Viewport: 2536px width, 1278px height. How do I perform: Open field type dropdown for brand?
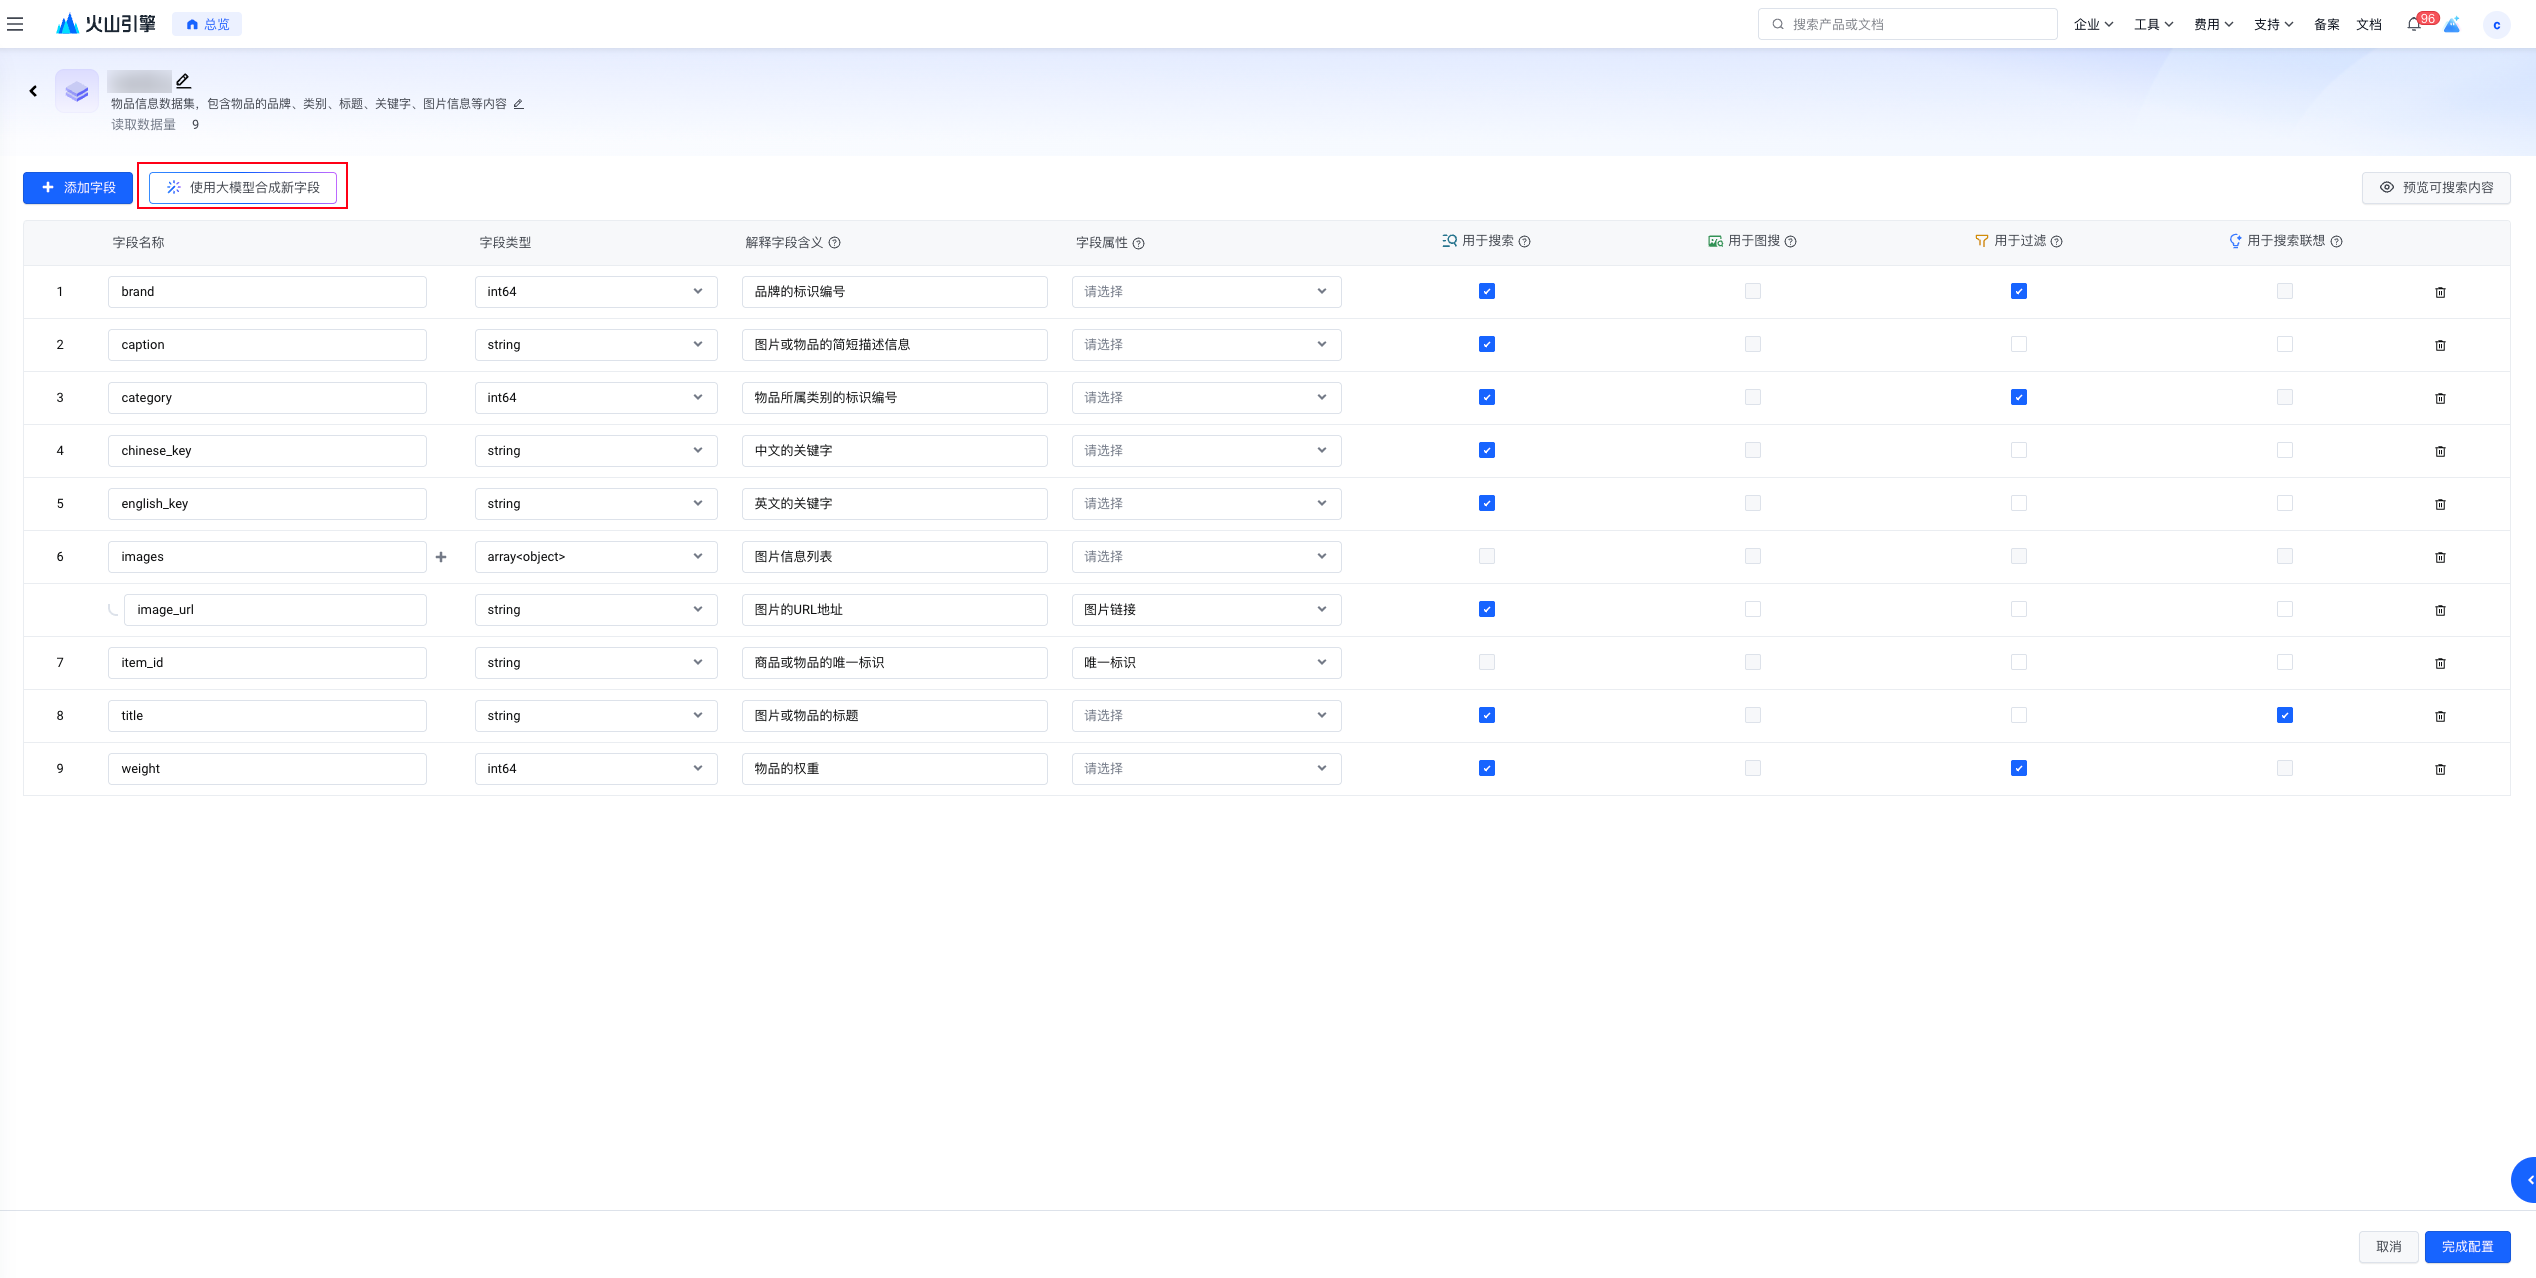[x=595, y=292]
